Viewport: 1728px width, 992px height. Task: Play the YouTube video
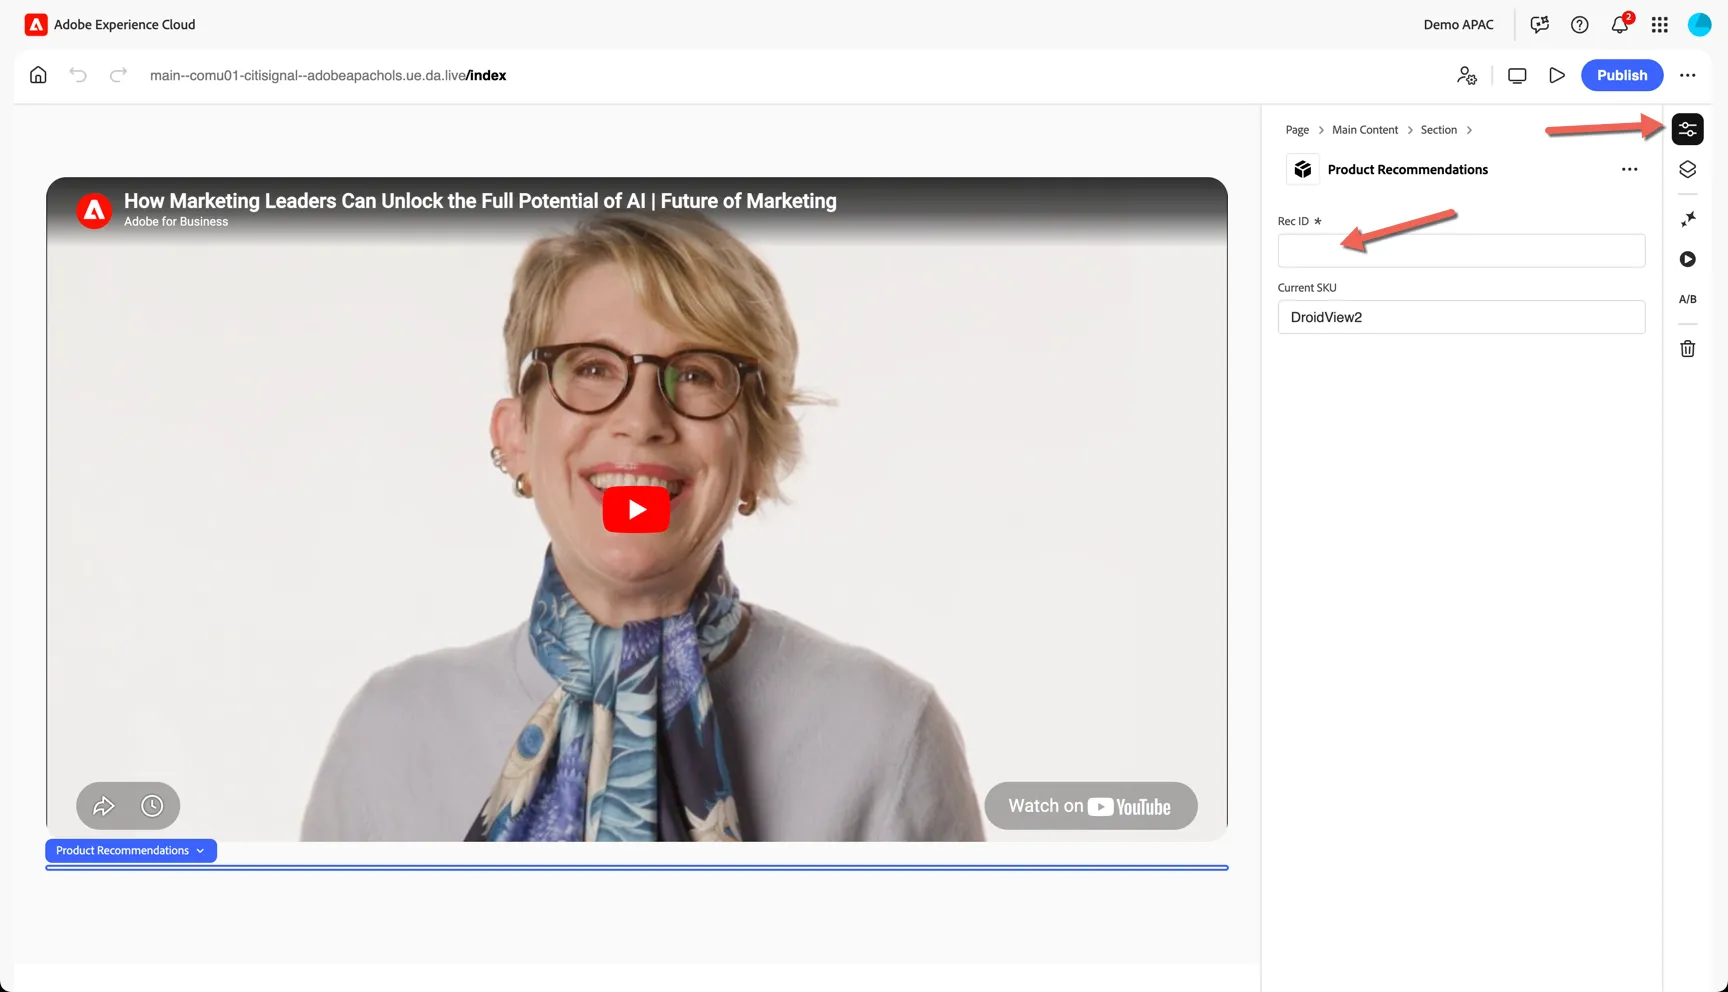636,510
